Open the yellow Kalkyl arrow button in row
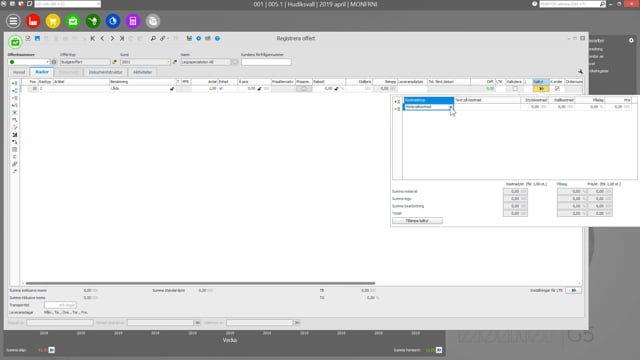The width and height of the screenshot is (640, 360). pos(541,89)
